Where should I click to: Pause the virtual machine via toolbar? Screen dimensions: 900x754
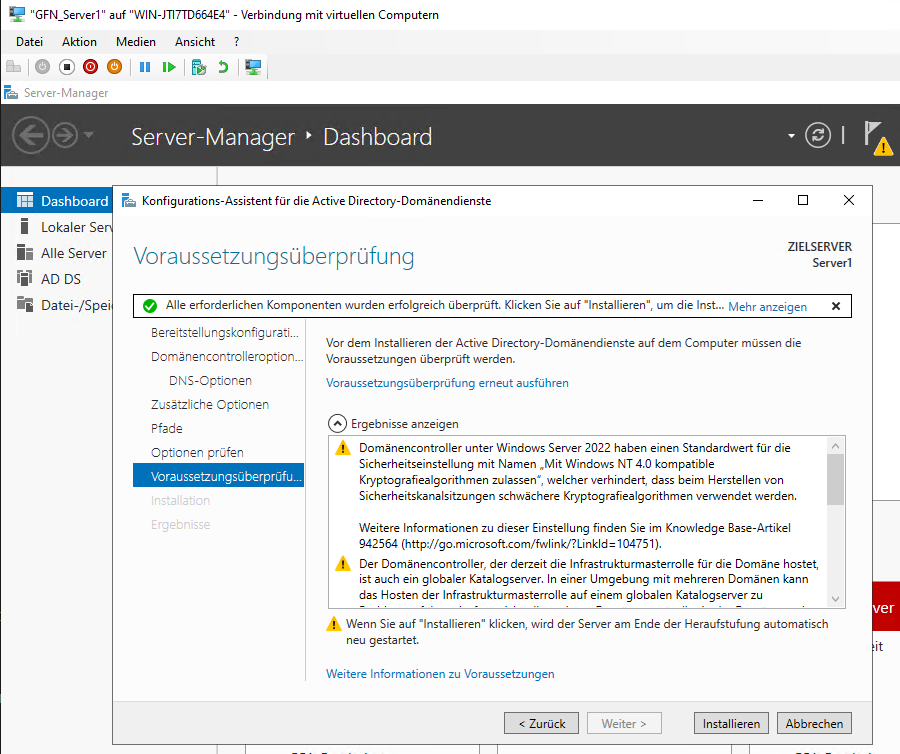click(x=145, y=67)
